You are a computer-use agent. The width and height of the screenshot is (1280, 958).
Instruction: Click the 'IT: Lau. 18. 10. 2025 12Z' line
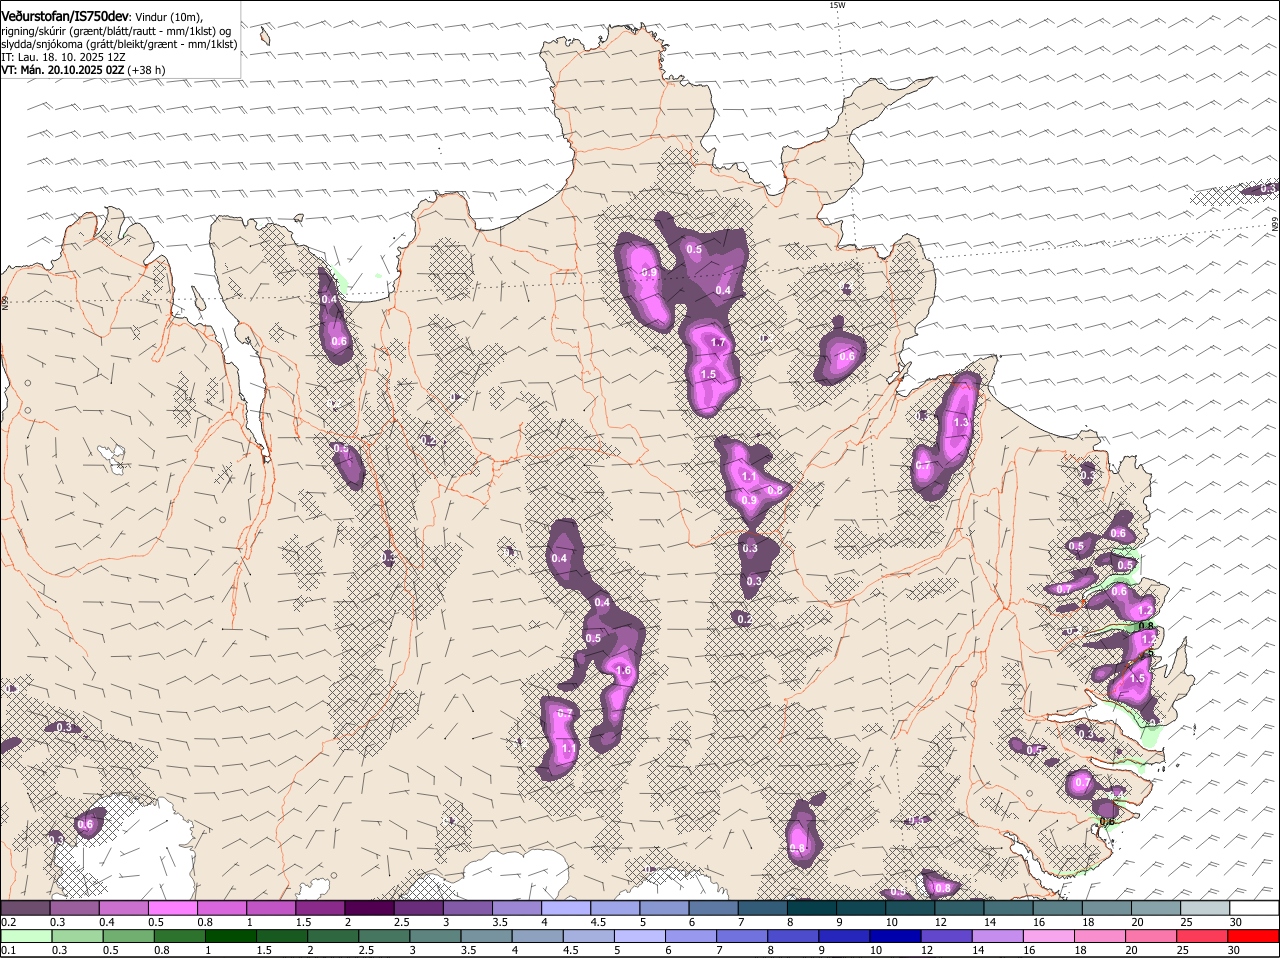63,57
